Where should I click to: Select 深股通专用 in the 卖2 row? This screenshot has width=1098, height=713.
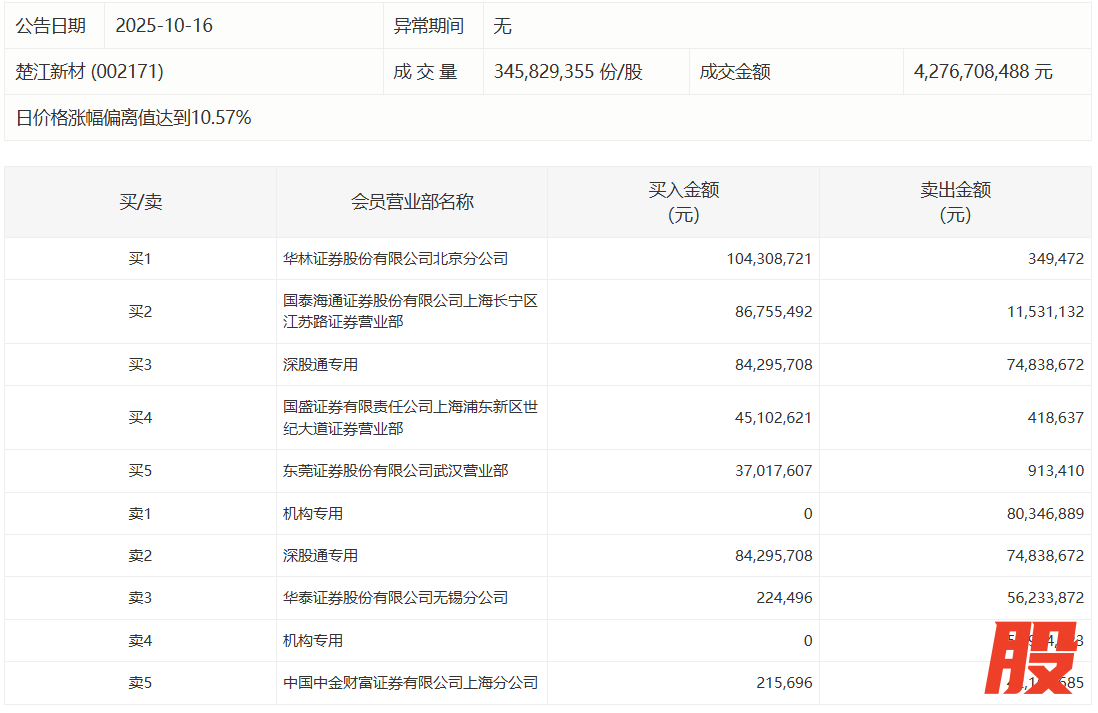(x=320, y=556)
